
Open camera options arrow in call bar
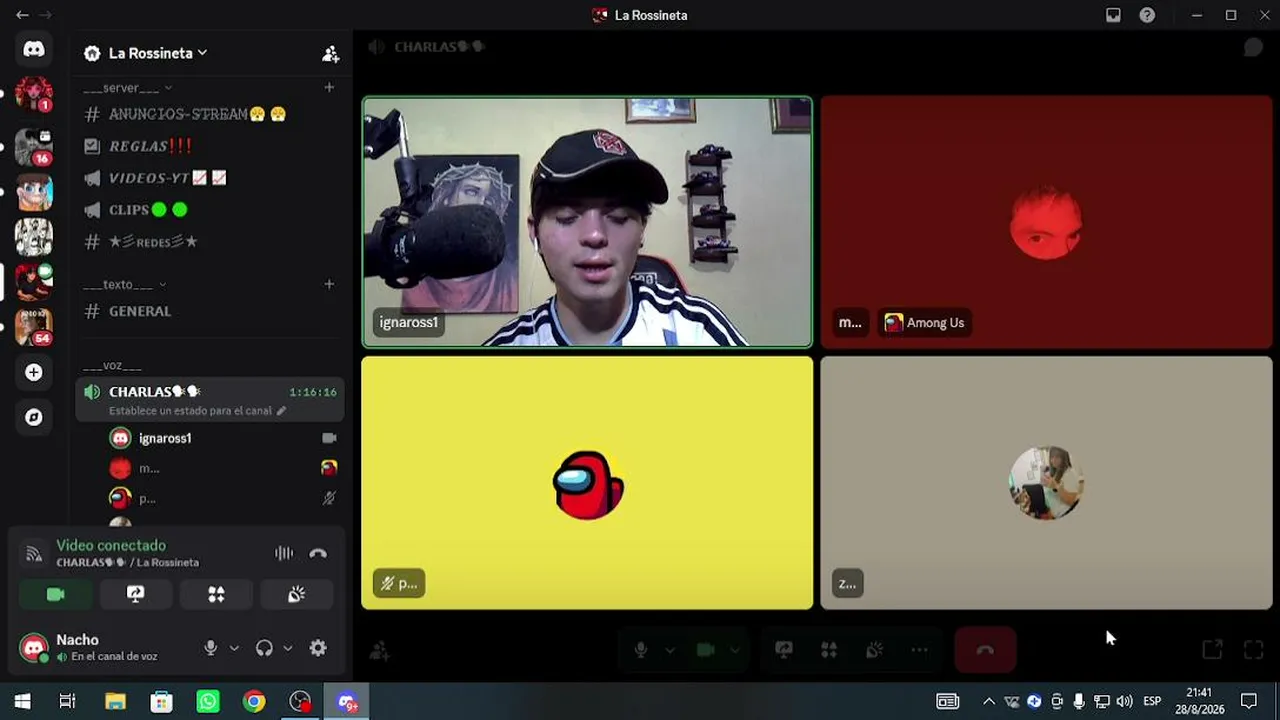click(735, 650)
